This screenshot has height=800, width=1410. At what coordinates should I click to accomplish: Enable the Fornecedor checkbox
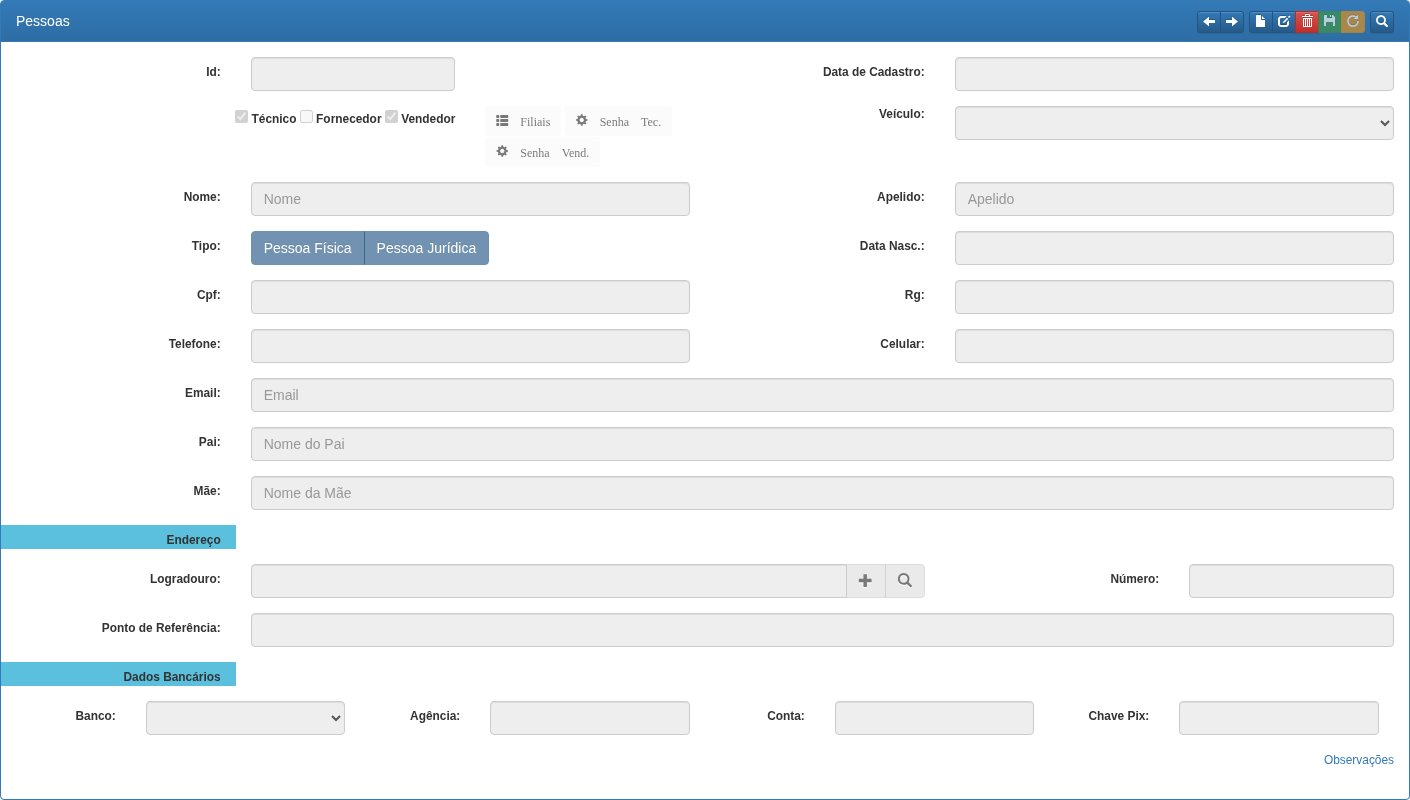(x=306, y=117)
